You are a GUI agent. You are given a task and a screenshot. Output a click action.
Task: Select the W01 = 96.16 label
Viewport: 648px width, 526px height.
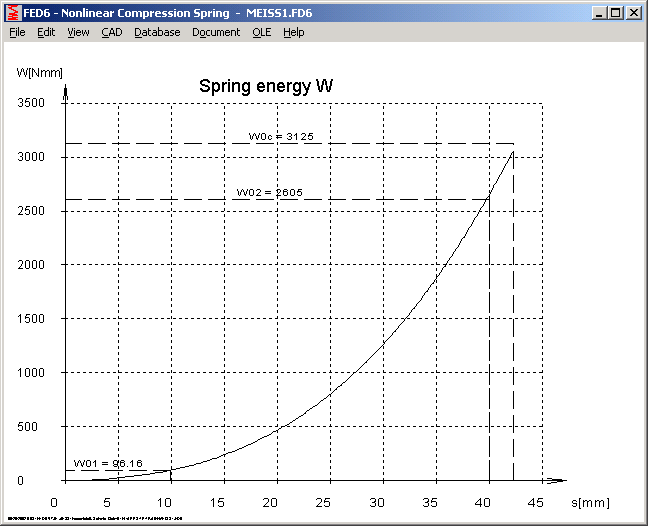tap(107, 463)
